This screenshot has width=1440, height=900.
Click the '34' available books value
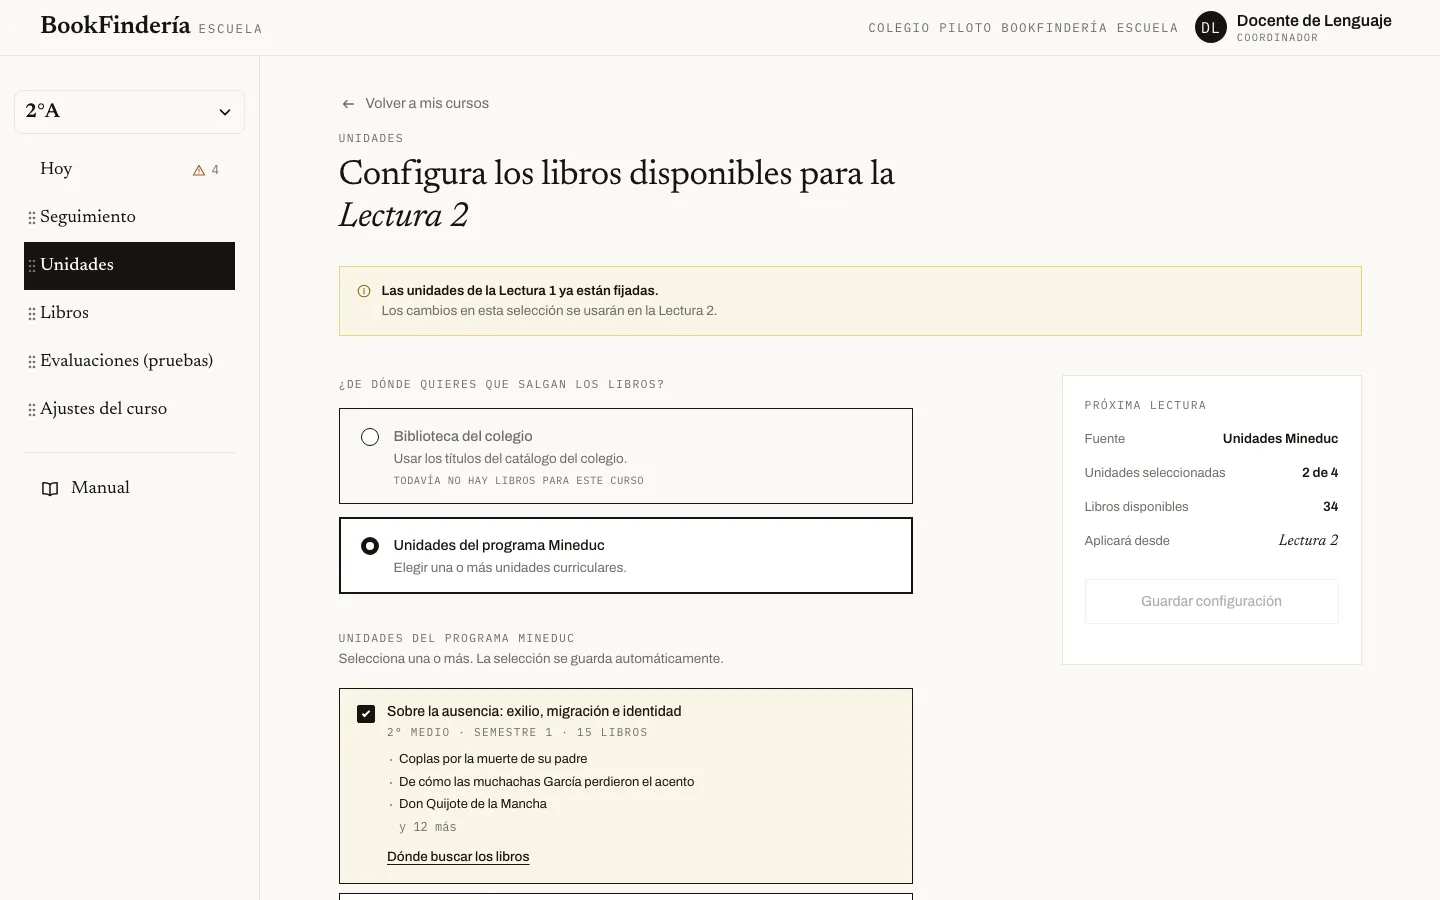pyautogui.click(x=1330, y=507)
